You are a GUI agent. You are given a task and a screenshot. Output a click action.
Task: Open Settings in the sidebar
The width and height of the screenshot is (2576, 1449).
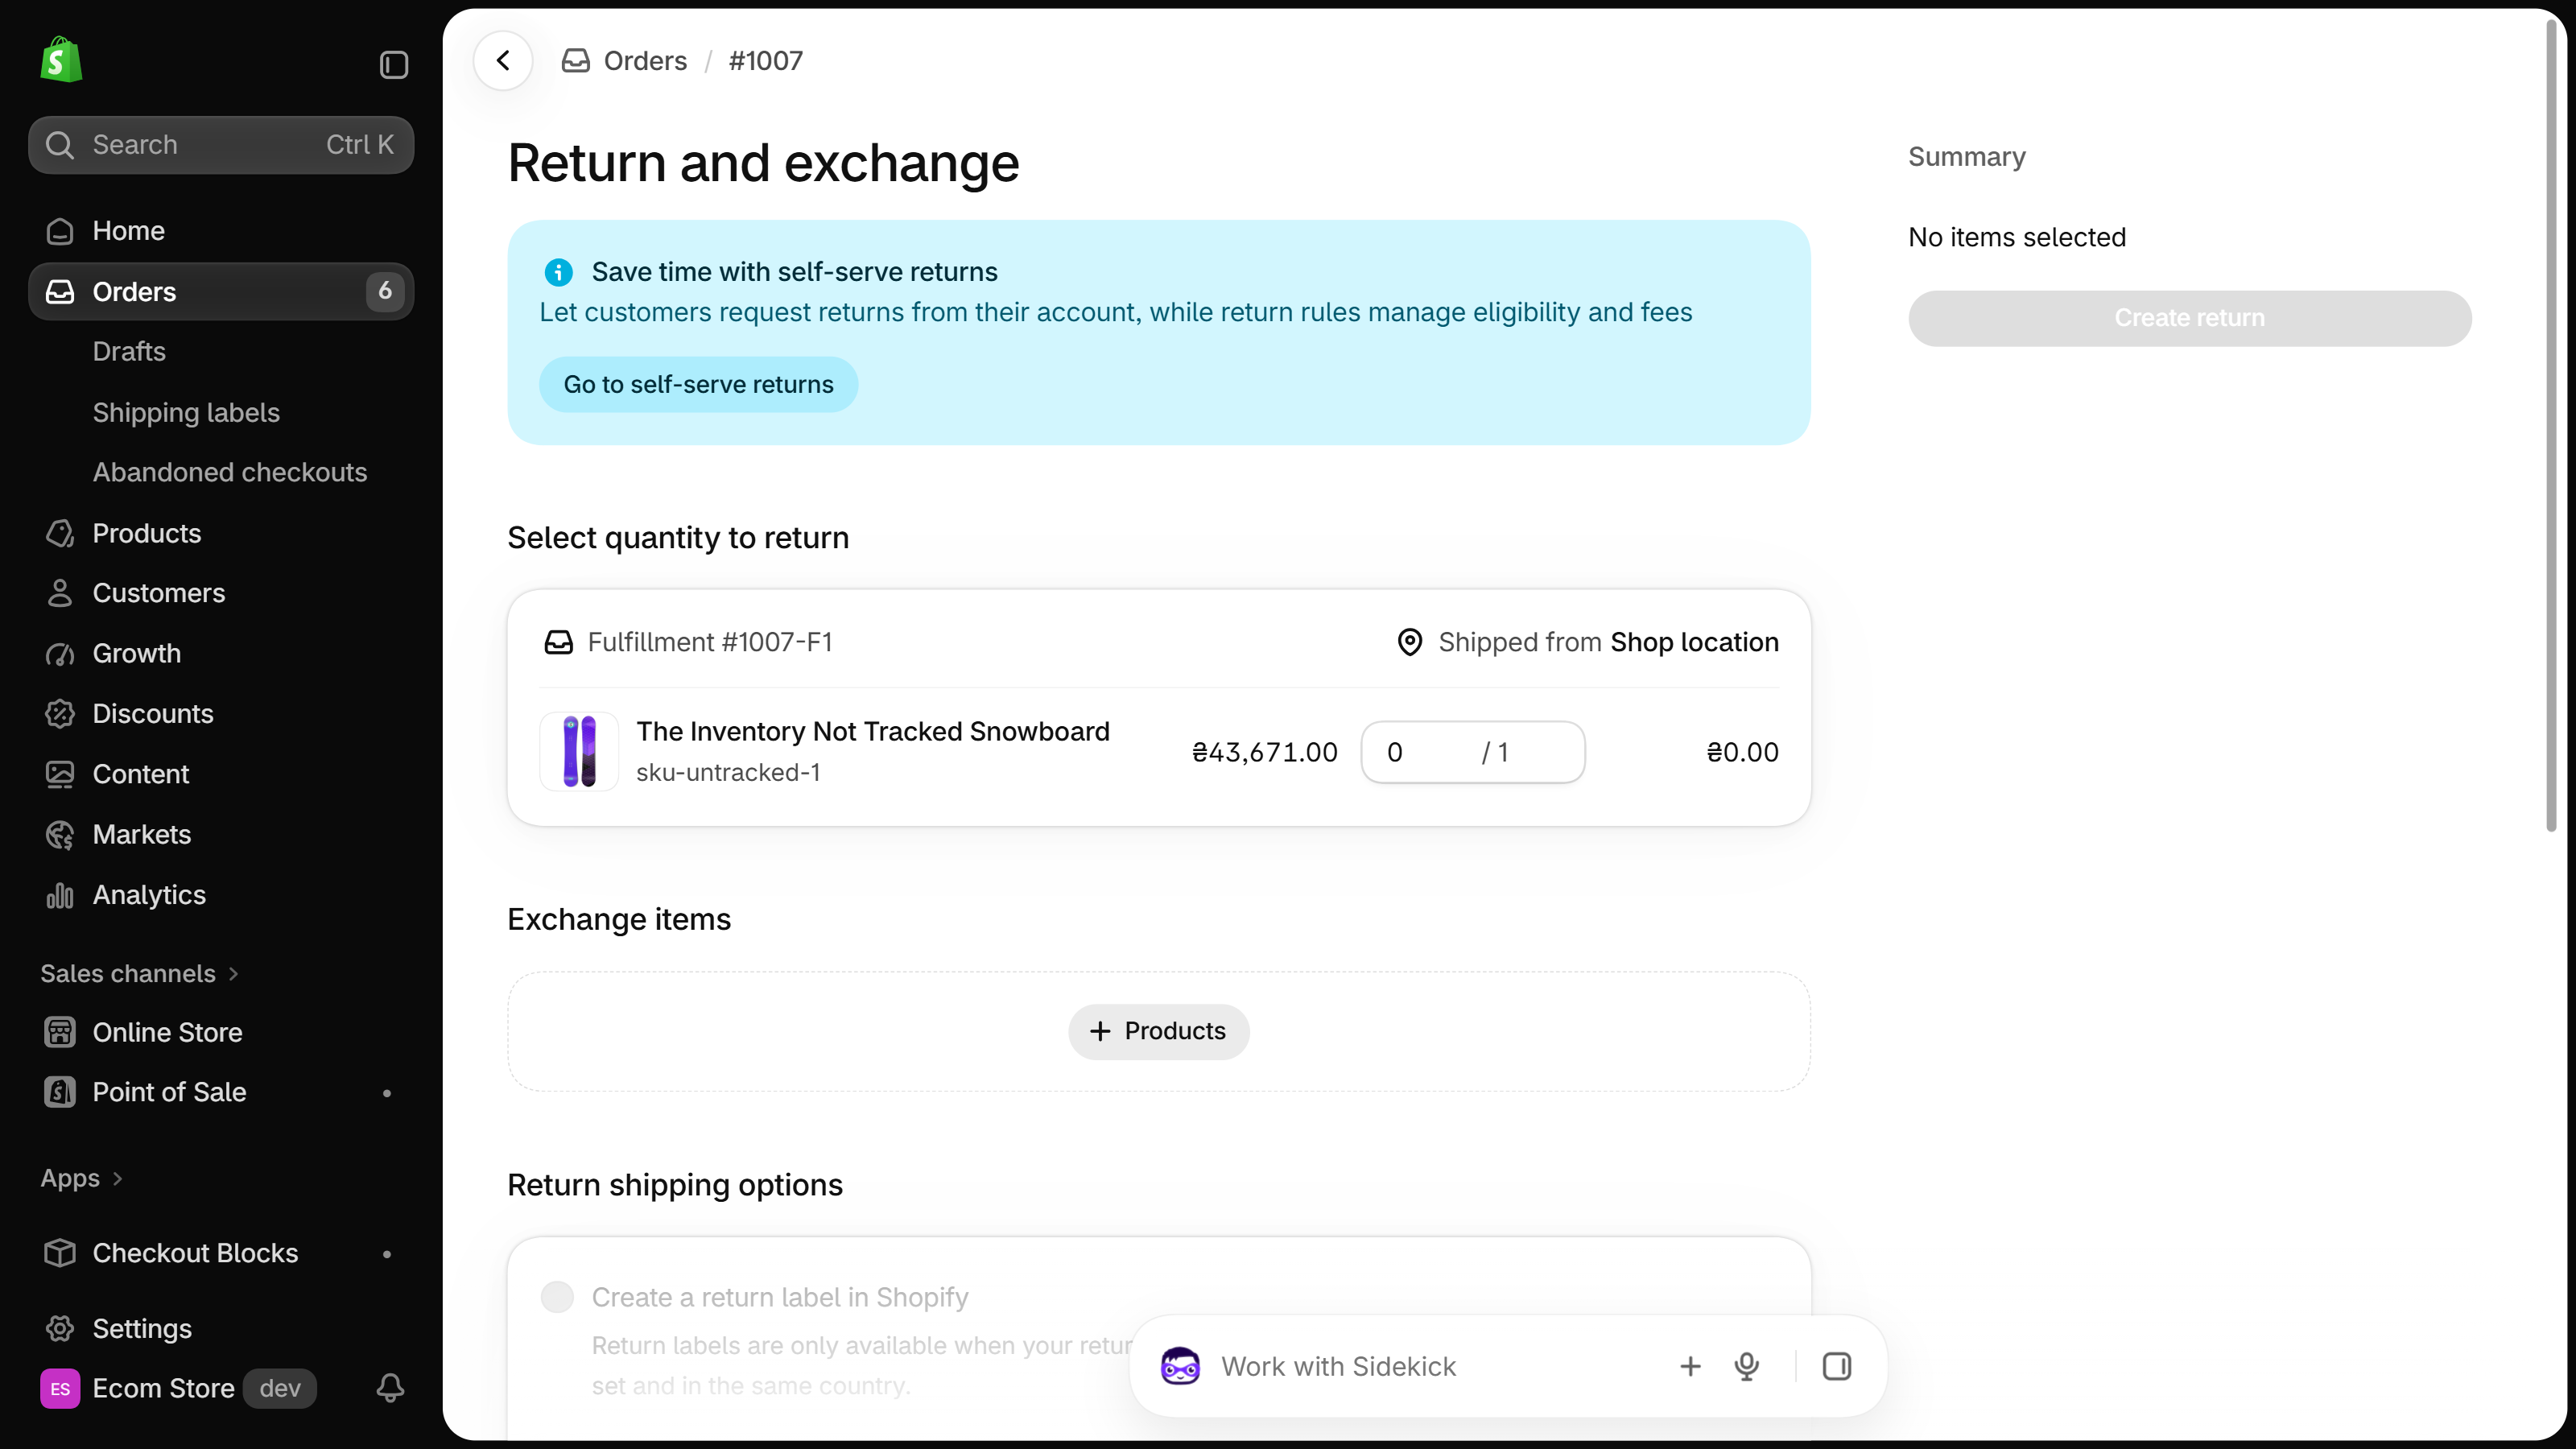(221, 1329)
